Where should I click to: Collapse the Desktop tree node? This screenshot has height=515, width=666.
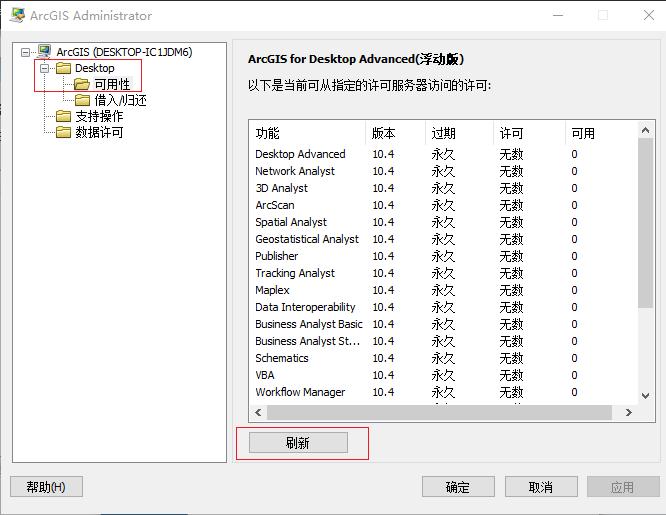(44, 68)
